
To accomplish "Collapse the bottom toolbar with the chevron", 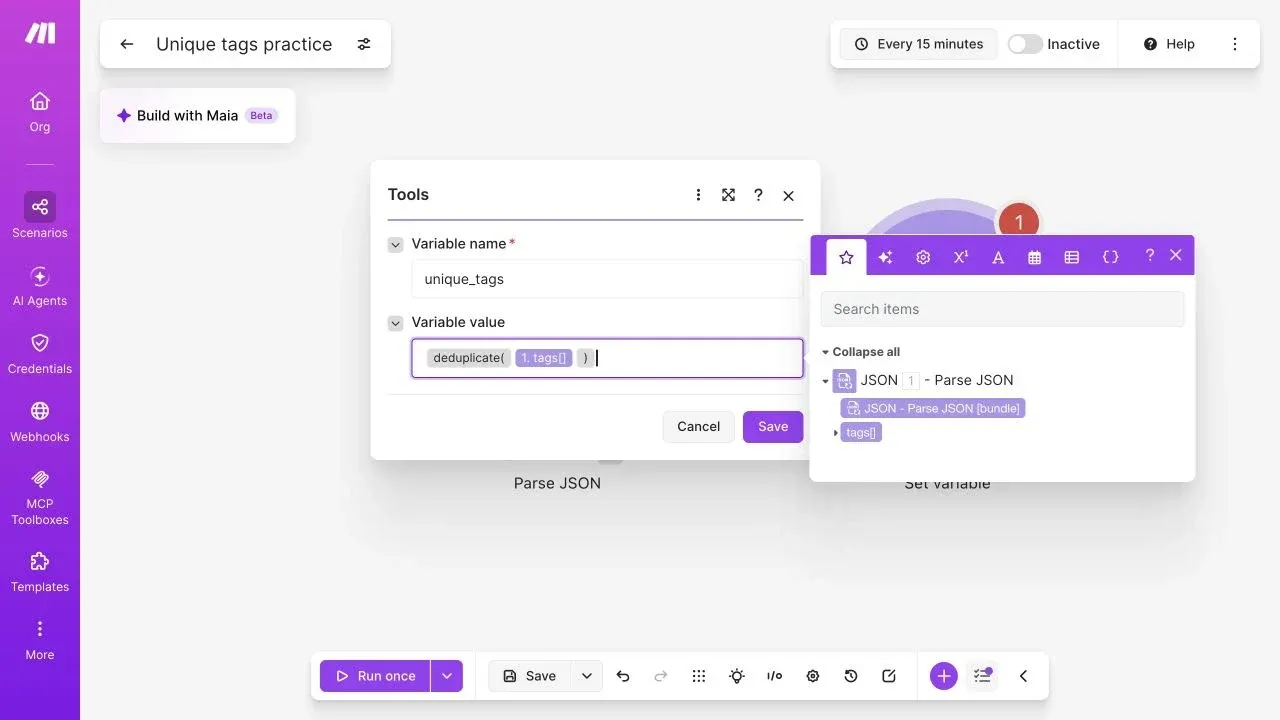I will point(1023,676).
